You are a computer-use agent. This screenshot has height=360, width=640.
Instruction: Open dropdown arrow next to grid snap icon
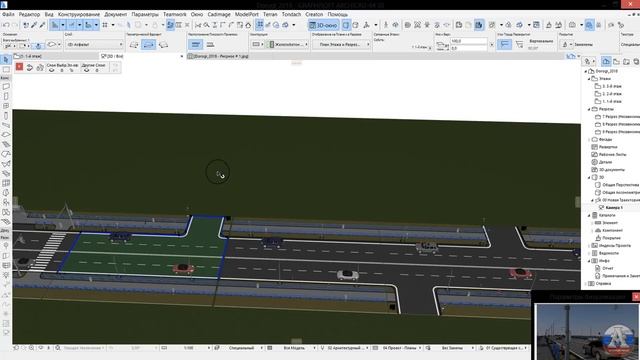(113, 25)
